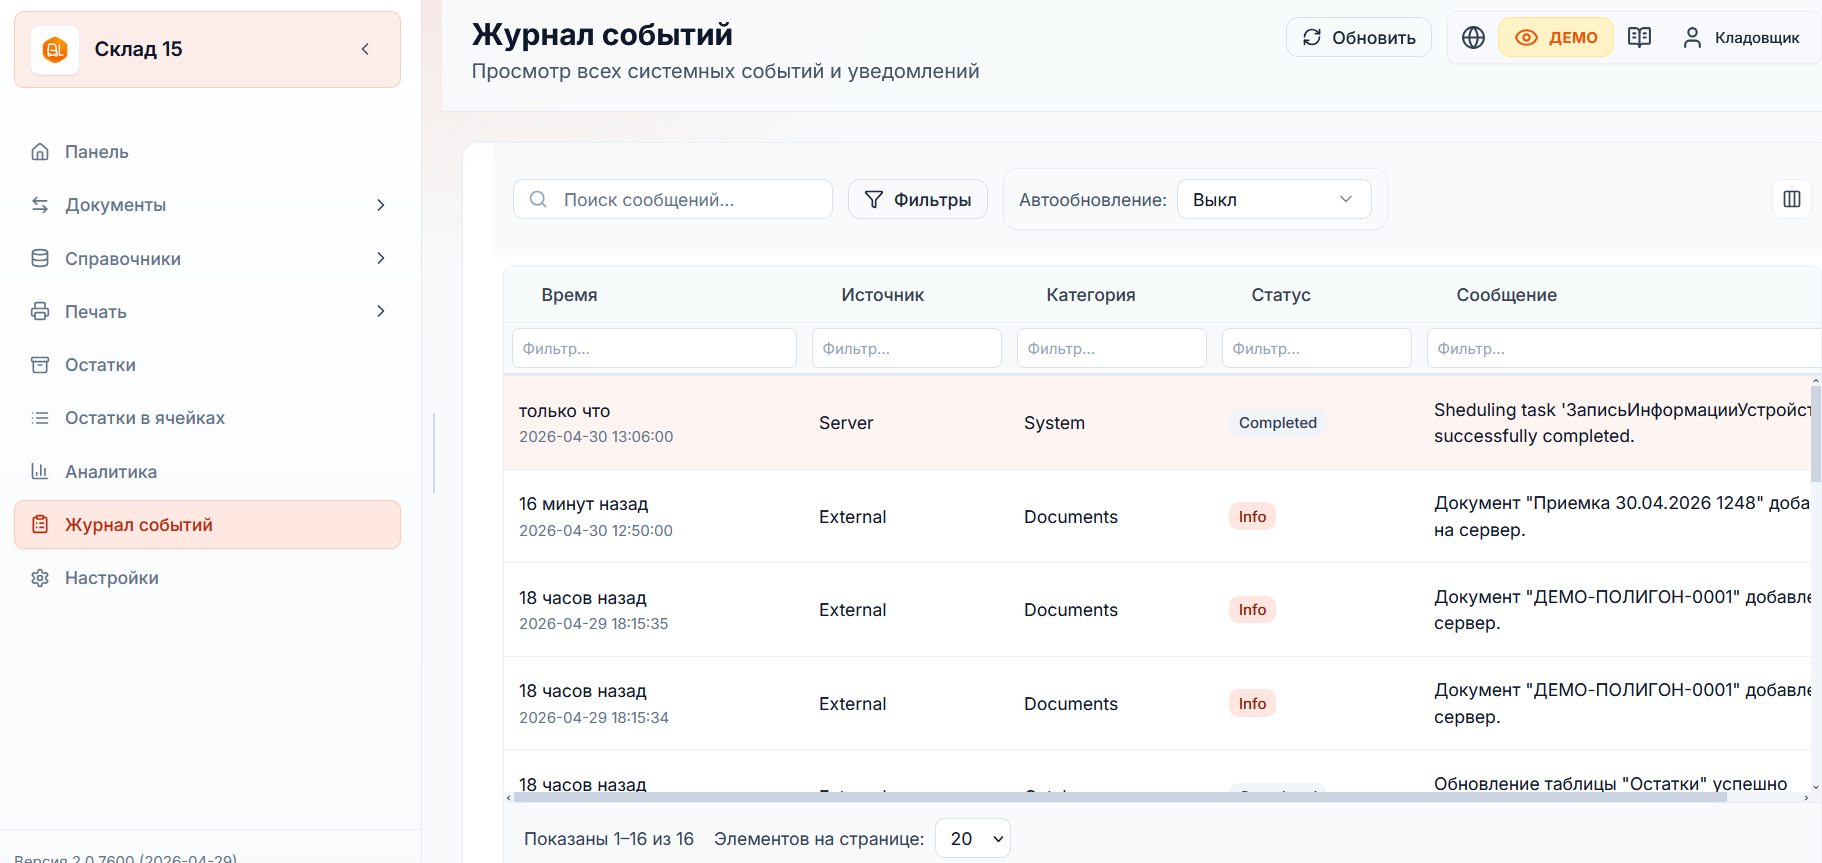Click the message about Приемка 30.04.2026 1248
This screenshot has width=1822, height=863.
(1622, 516)
